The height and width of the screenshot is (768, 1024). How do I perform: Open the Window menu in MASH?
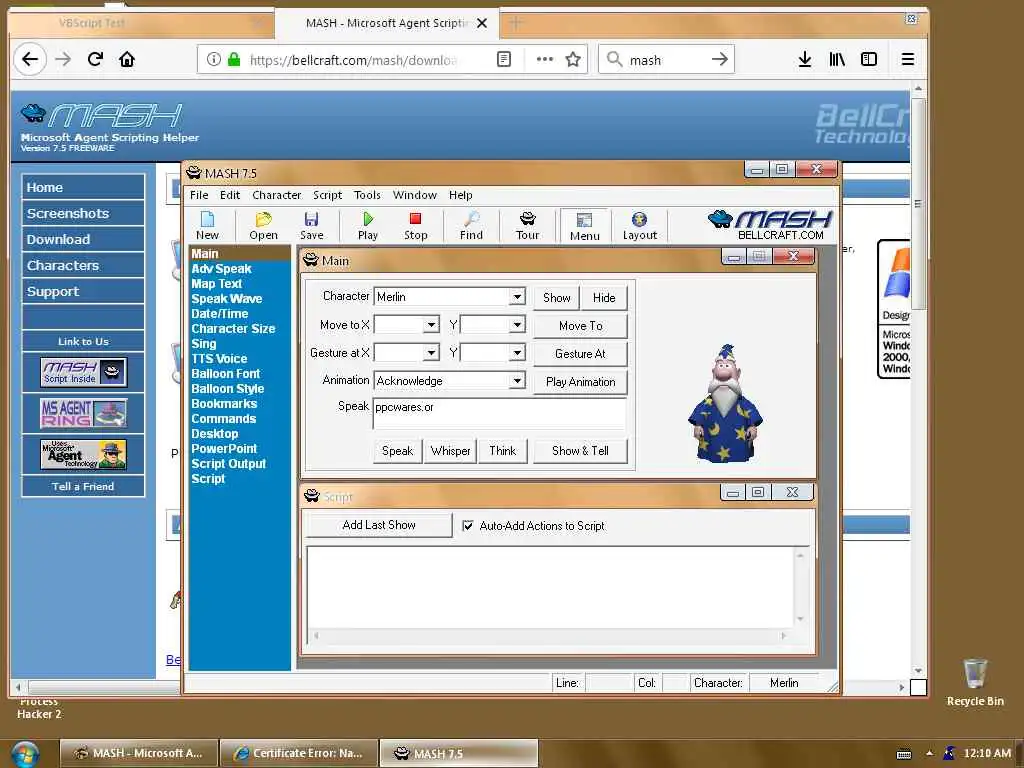(415, 195)
